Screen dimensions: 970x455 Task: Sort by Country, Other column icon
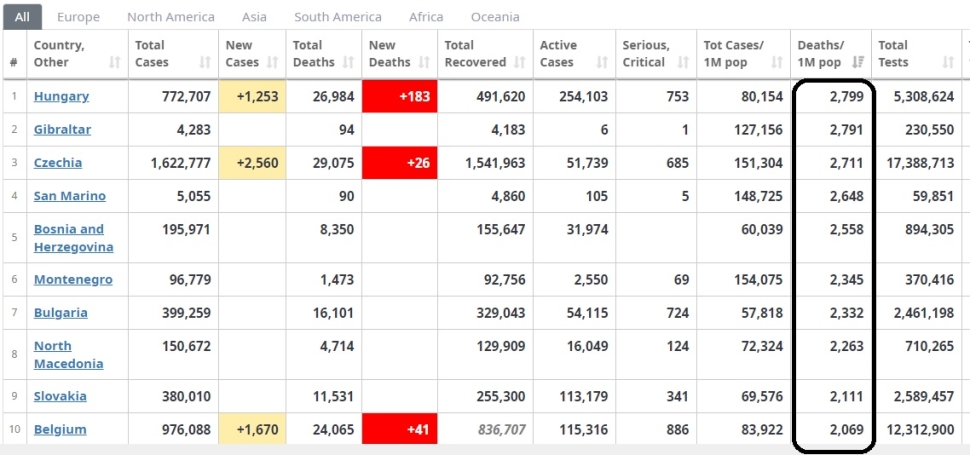click(114, 62)
